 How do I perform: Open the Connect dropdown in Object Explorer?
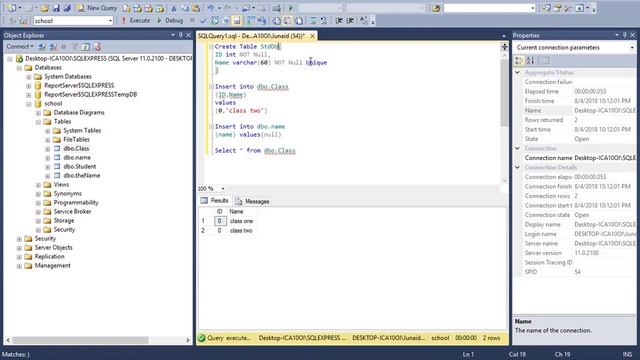tap(20, 47)
